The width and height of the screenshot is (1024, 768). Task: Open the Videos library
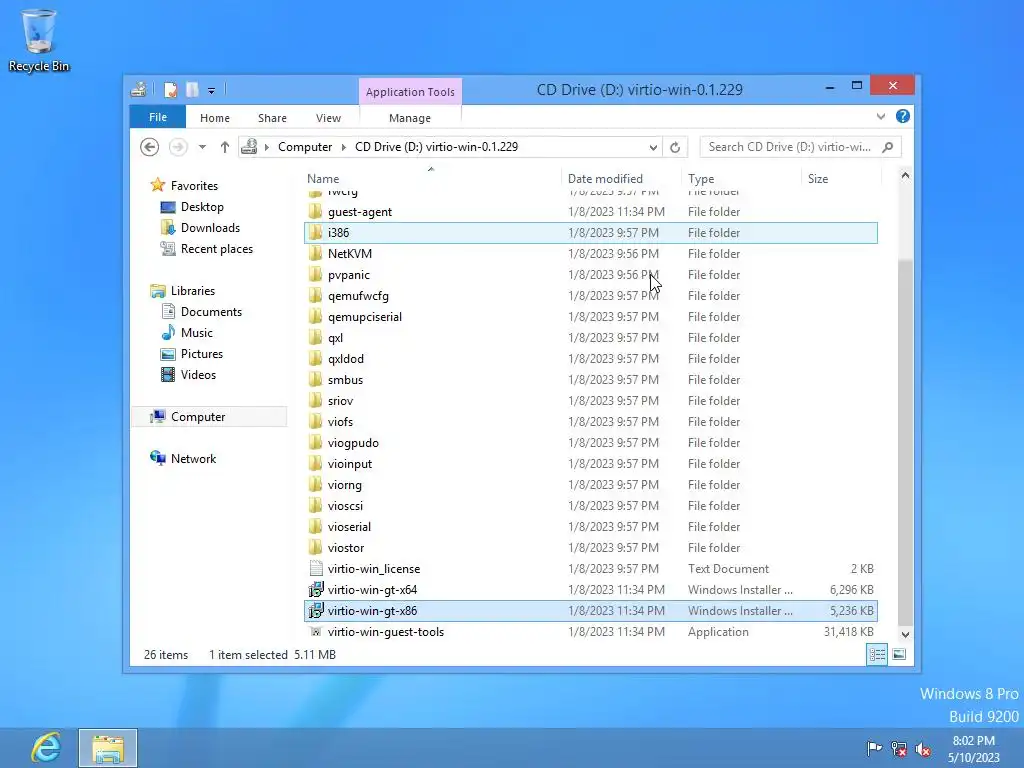click(x=198, y=375)
